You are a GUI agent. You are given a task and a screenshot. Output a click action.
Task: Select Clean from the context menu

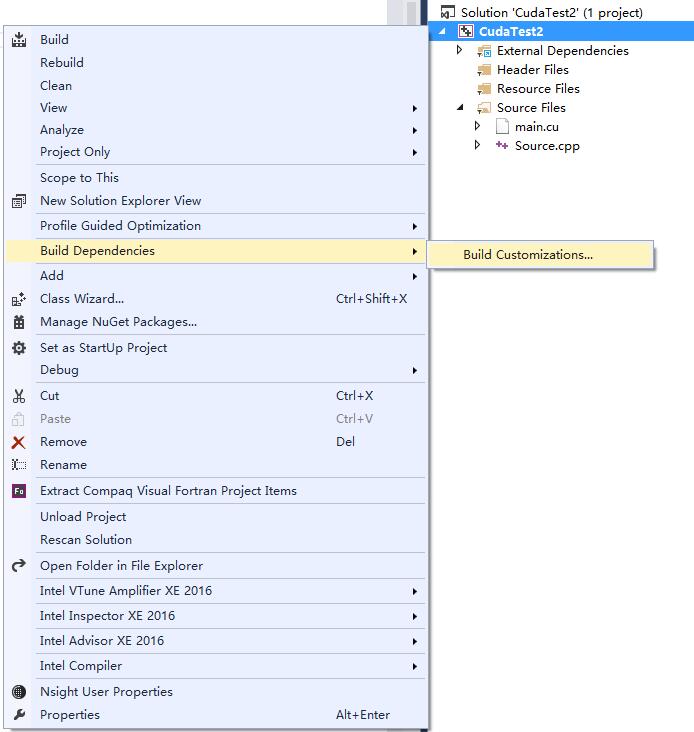tap(216, 86)
